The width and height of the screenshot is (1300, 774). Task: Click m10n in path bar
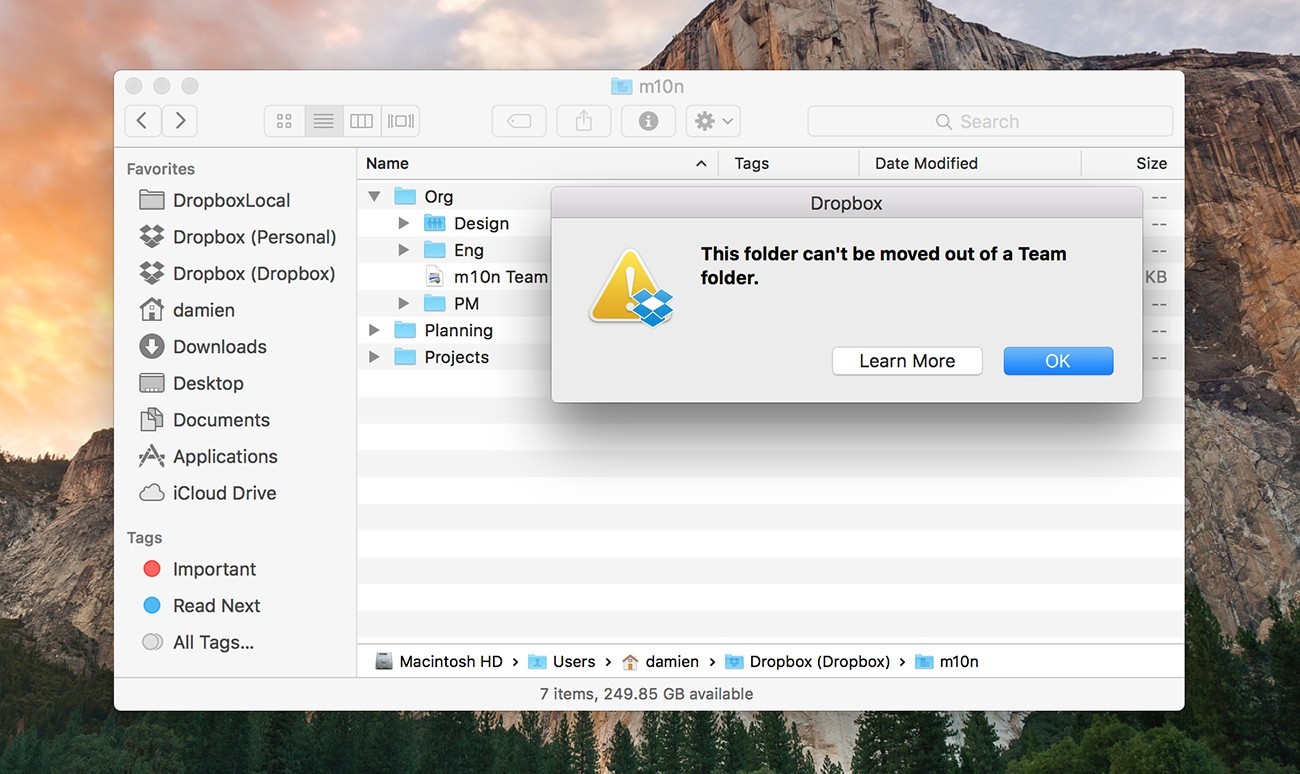[x=947, y=662]
